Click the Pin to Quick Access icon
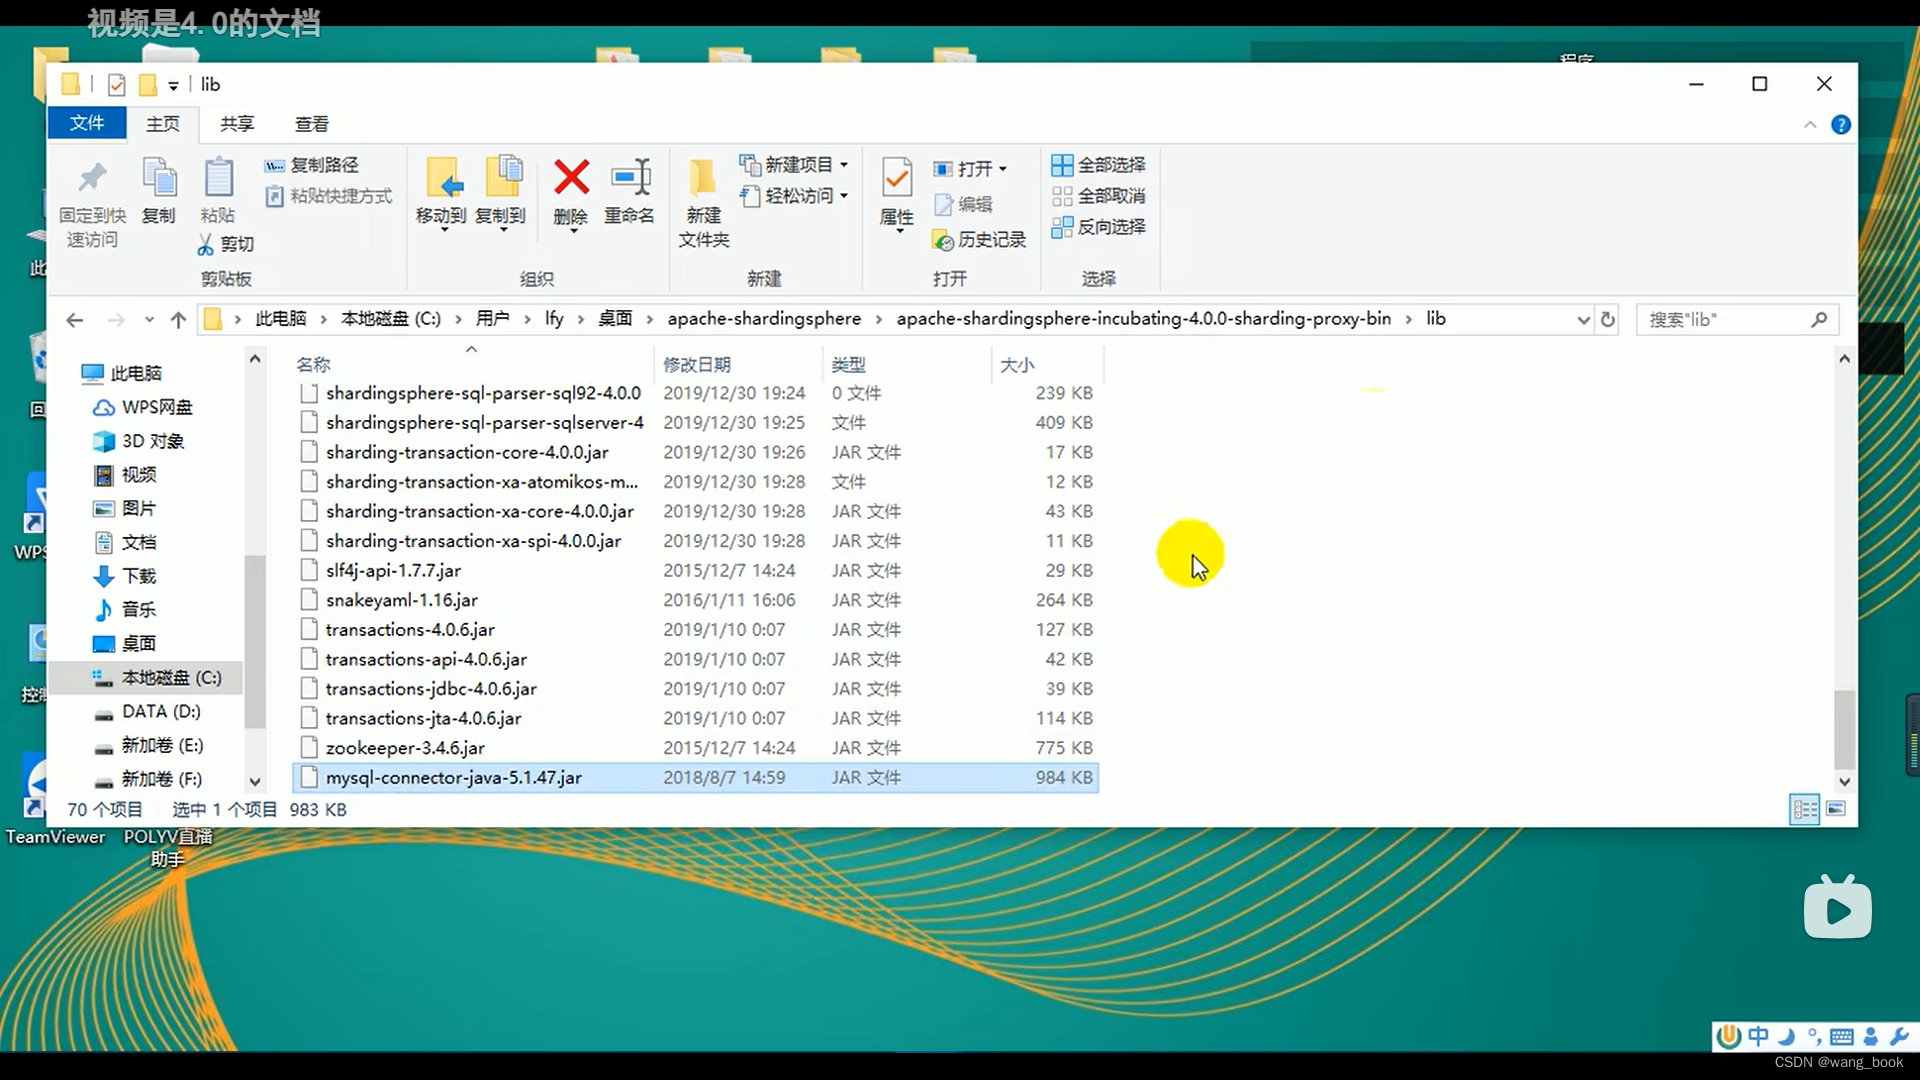The width and height of the screenshot is (1920, 1080). click(x=92, y=178)
